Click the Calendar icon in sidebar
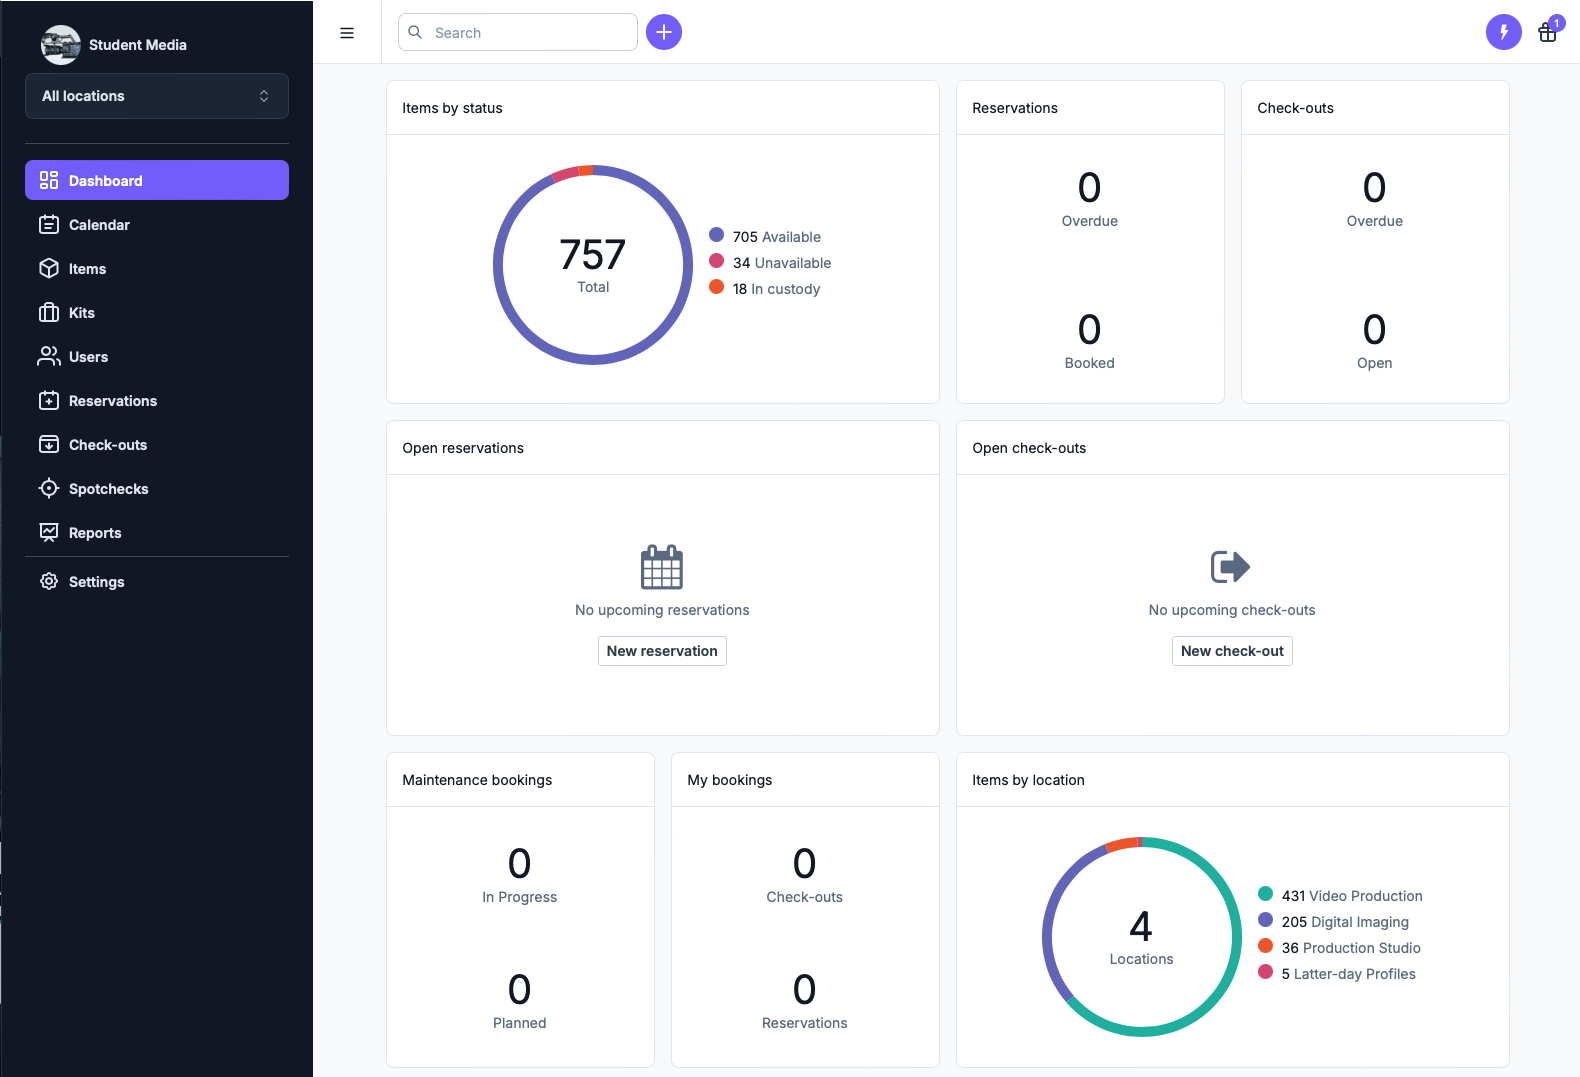This screenshot has width=1580, height=1077. tap(49, 225)
